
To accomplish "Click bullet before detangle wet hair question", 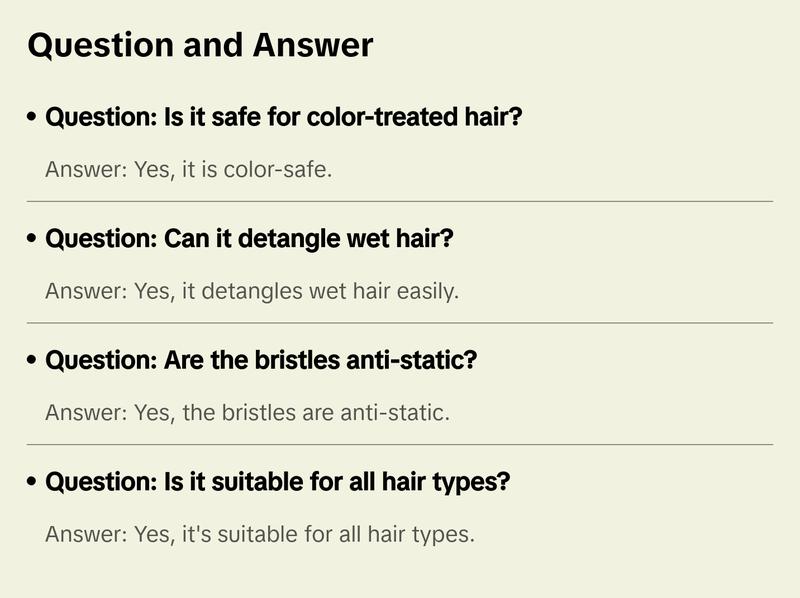I will point(32,238).
